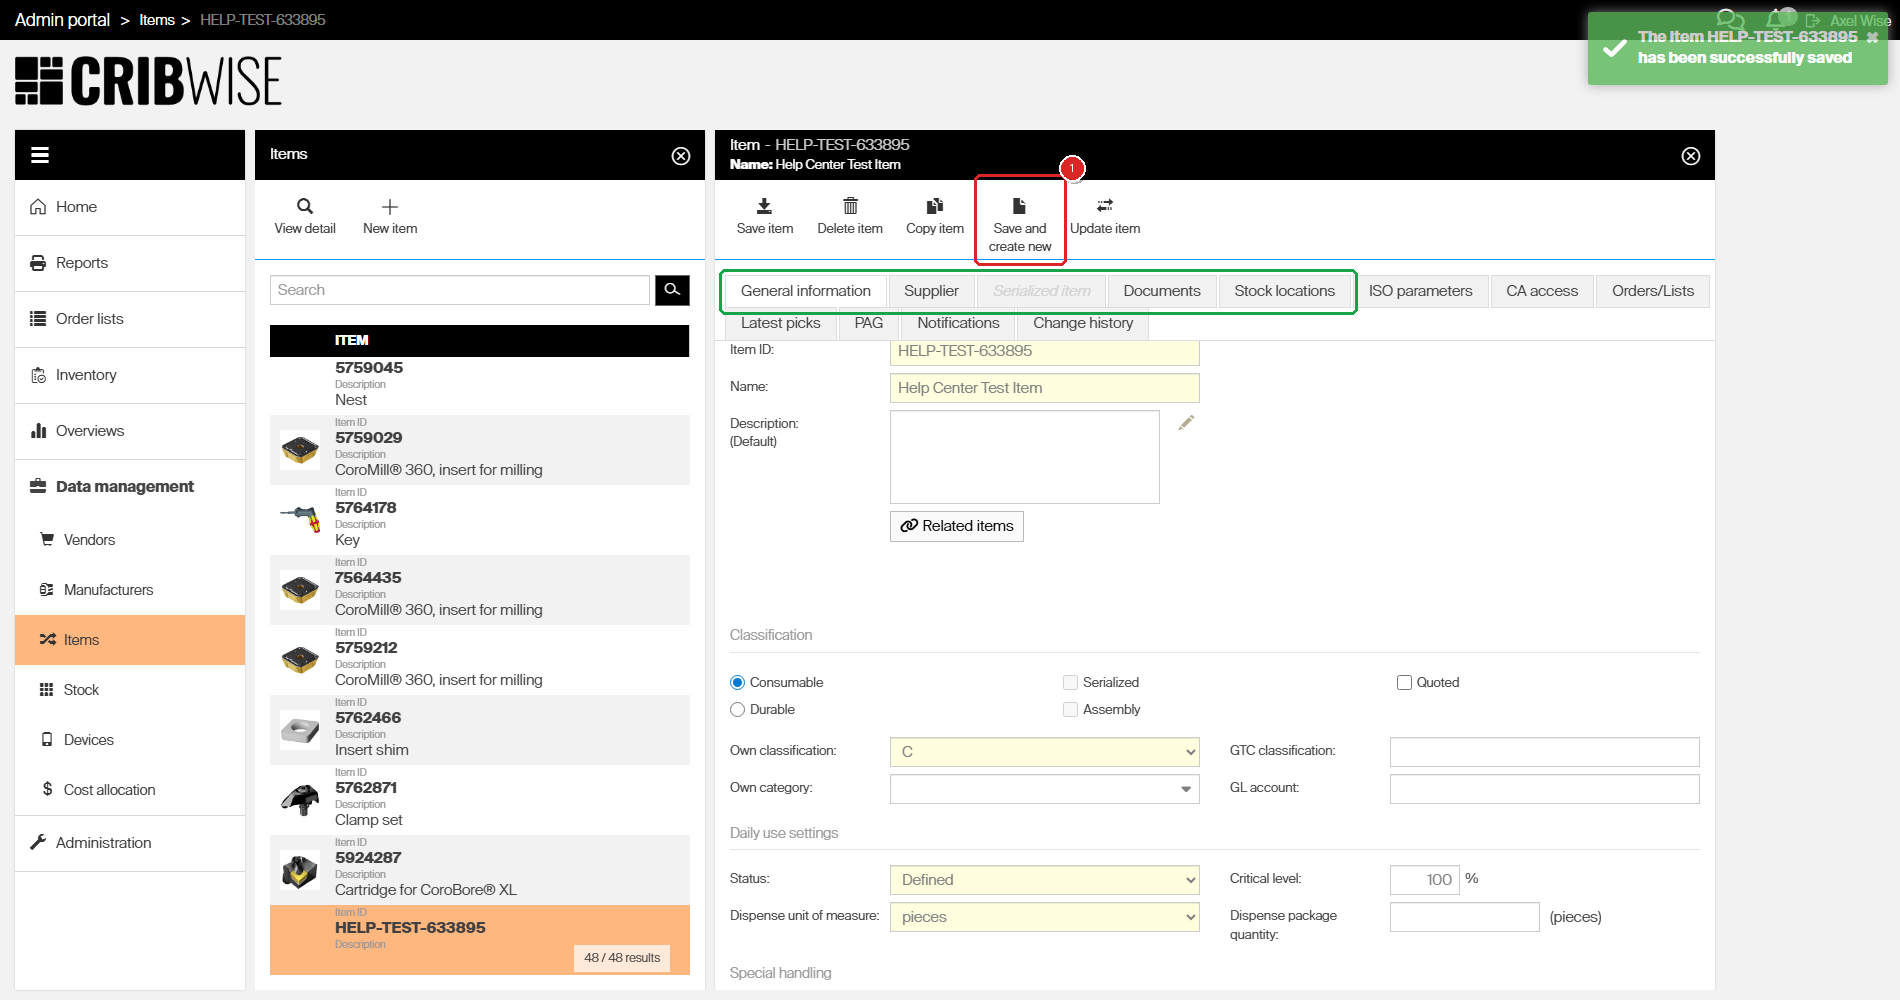
Task: Click Save item icon
Action: pos(764,206)
